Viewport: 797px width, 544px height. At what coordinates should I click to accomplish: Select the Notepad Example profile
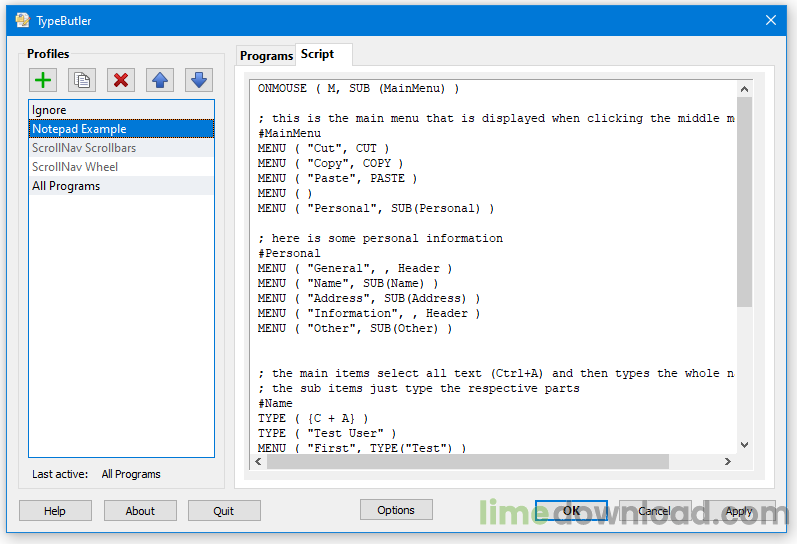coord(121,129)
